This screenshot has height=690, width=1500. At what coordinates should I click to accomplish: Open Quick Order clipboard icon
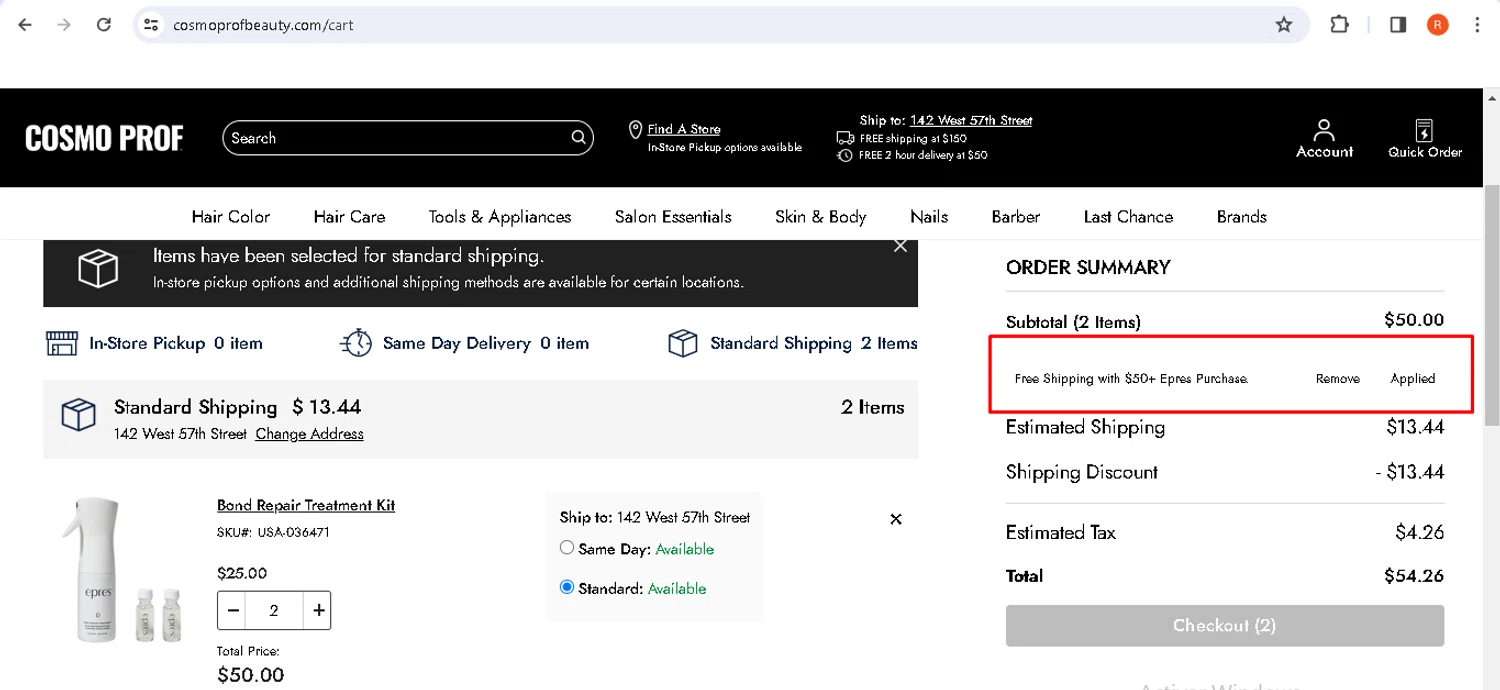coord(1425,130)
